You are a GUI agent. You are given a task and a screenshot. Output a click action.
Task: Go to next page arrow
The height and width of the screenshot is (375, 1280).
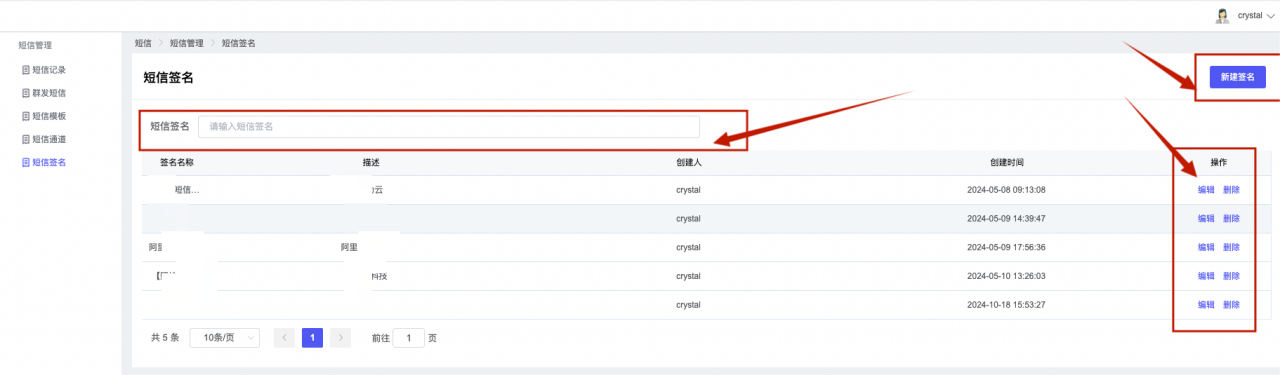[x=340, y=338]
